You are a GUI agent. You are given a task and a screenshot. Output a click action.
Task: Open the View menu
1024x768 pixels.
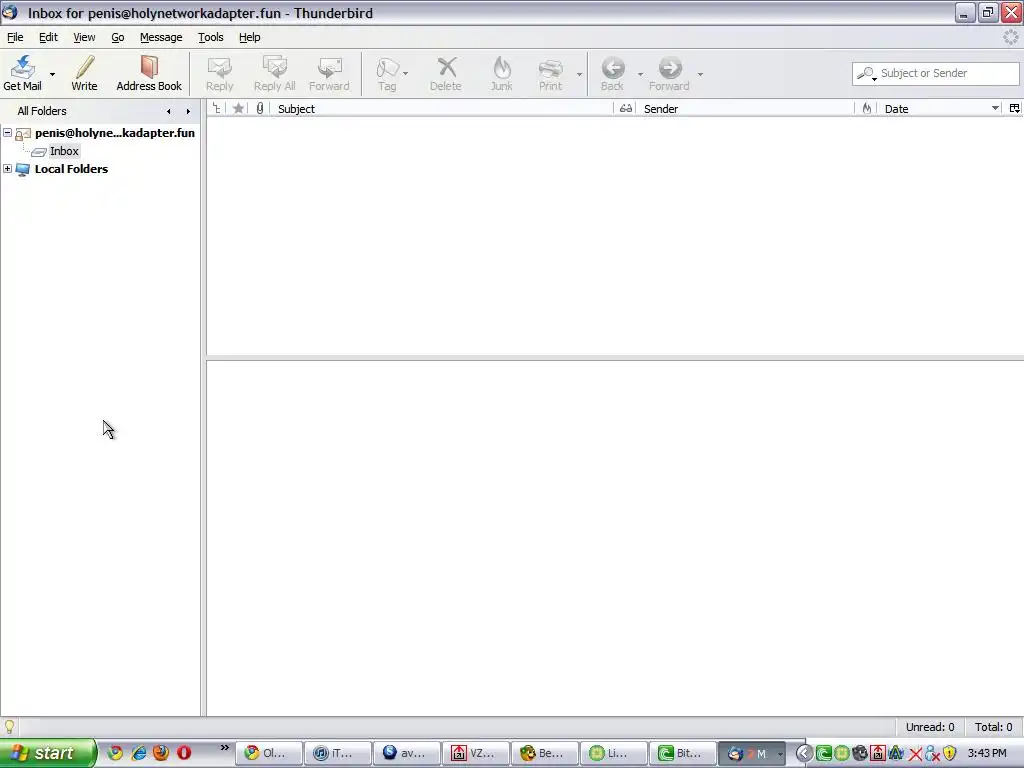pos(84,37)
